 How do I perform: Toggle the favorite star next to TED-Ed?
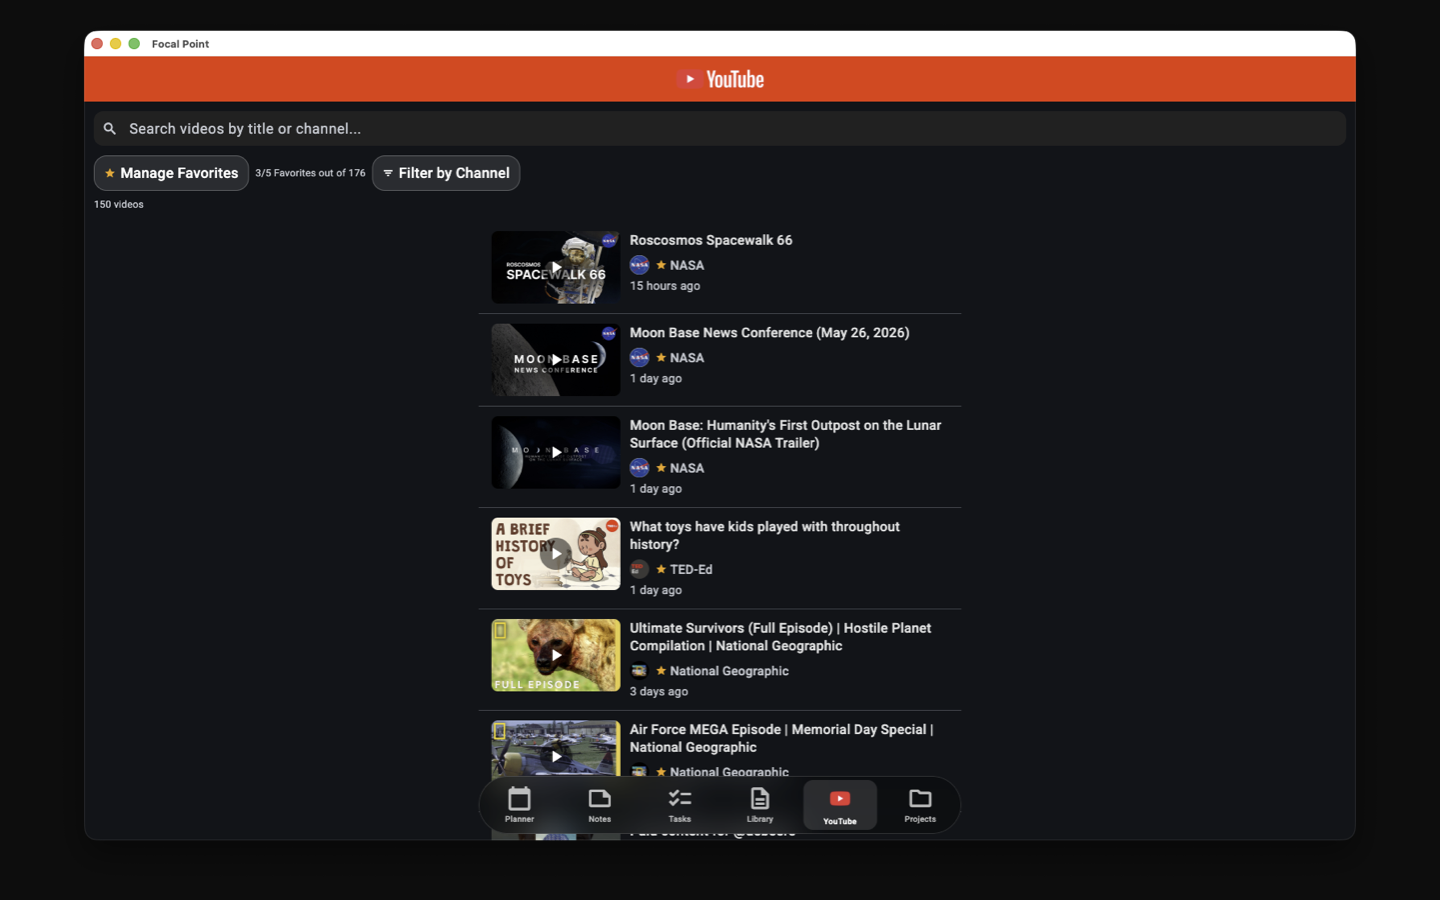pyautogui.click(x=661, y=569)
